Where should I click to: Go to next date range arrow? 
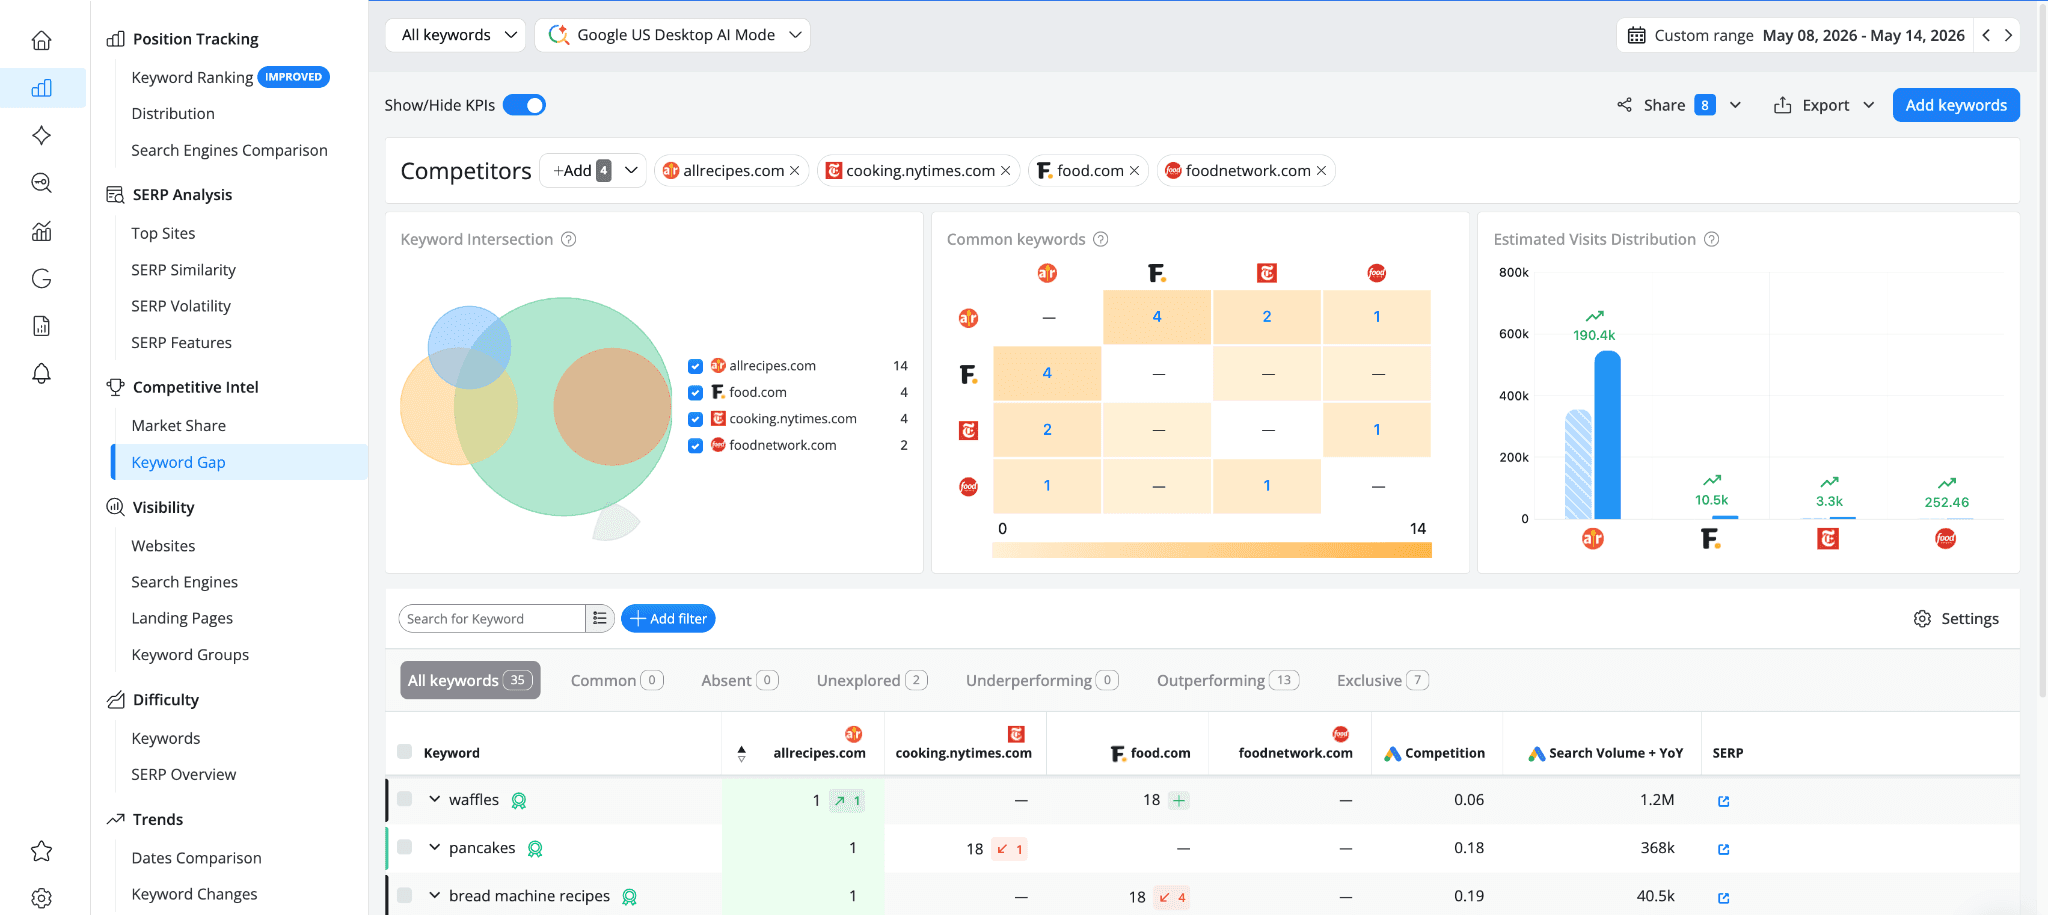[x=2008, y=35]
